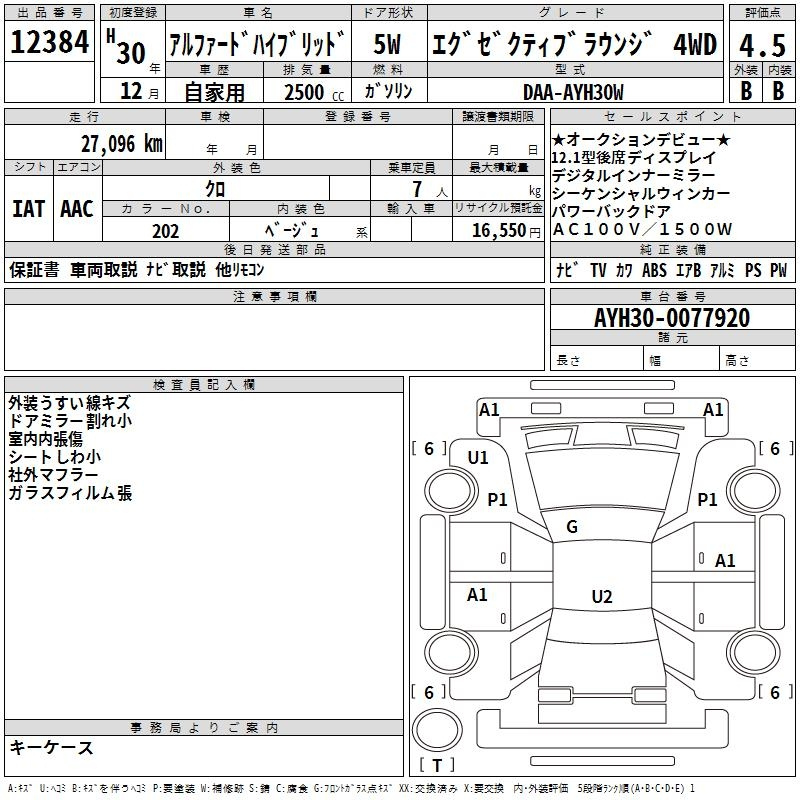Select the car name アルファードハイブリッド
Viewport: 800px width, 800px height.
click(257, 43)
